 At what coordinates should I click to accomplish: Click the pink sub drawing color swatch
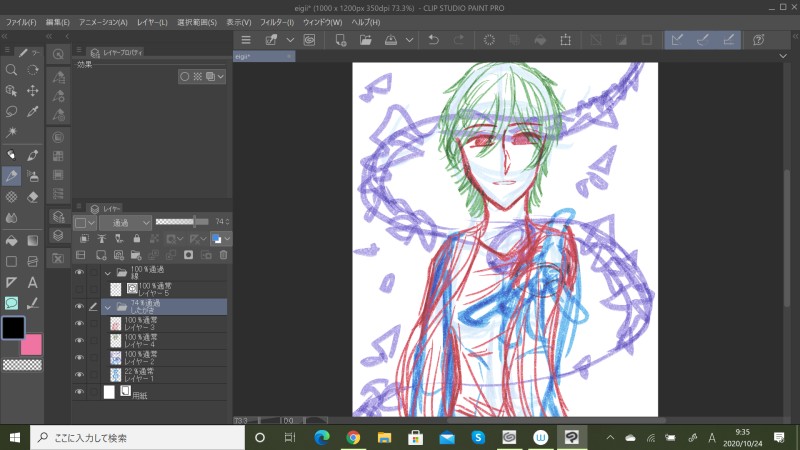point(33,346)
